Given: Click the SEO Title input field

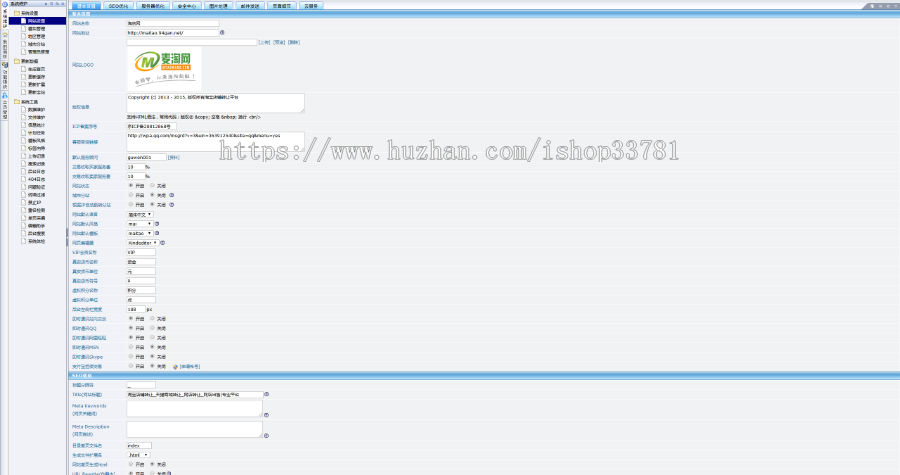Looking at the screenshot, I should [195, 395].
